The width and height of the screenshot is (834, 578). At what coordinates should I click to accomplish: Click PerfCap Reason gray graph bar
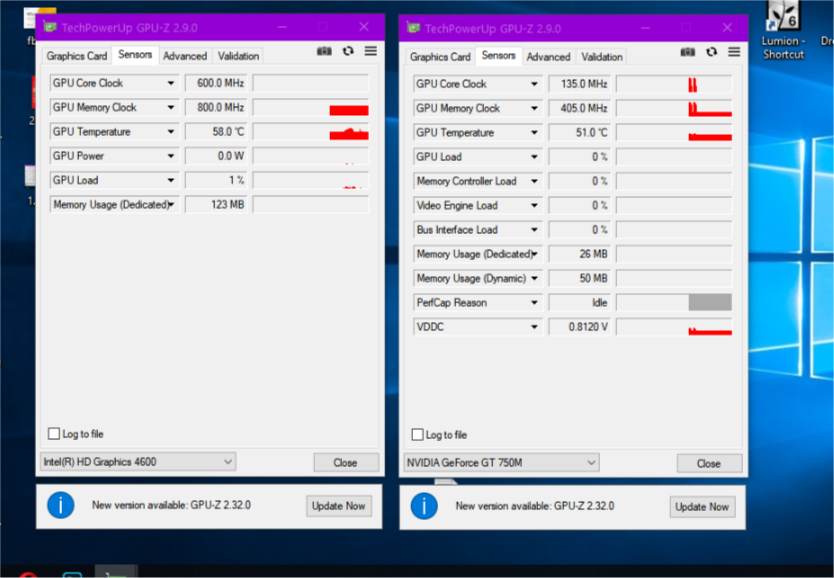click(x=710, y=303)
